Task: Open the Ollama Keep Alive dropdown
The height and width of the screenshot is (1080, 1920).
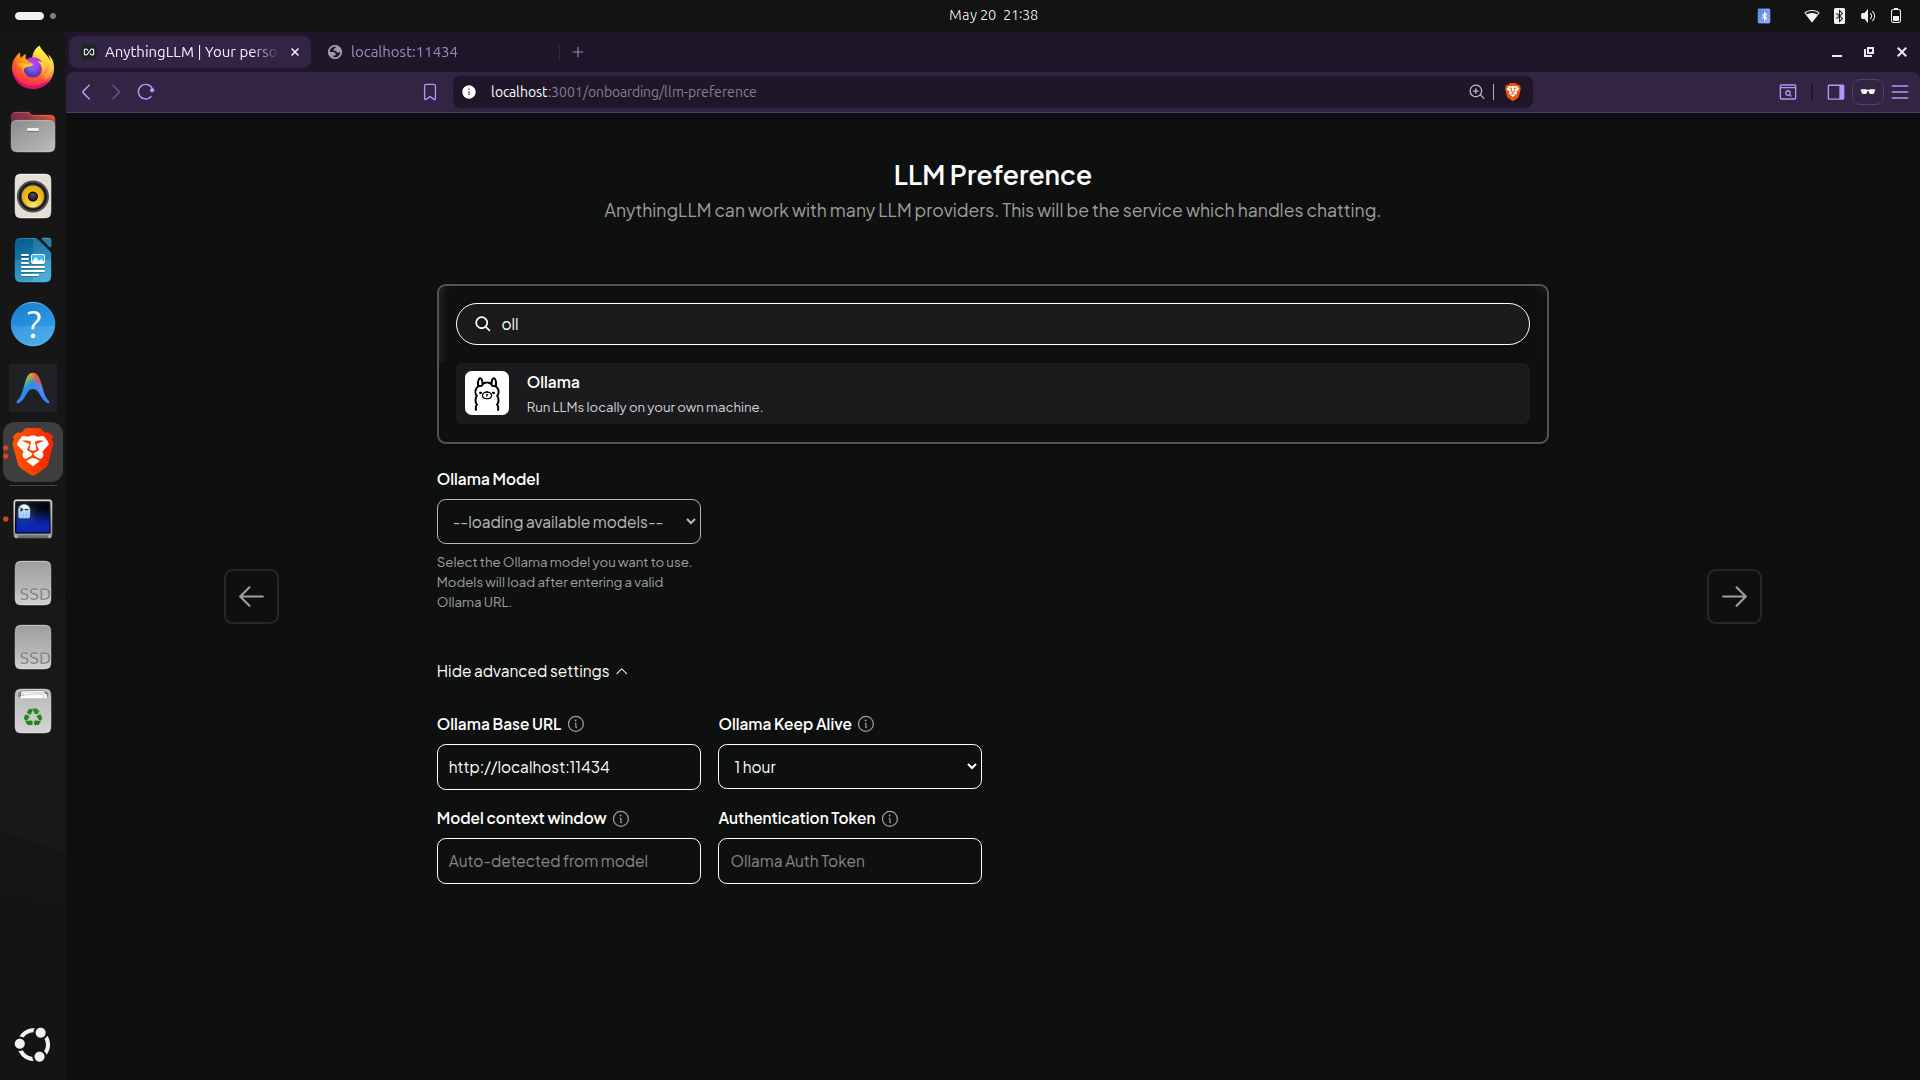Action: tap(850, 767)
